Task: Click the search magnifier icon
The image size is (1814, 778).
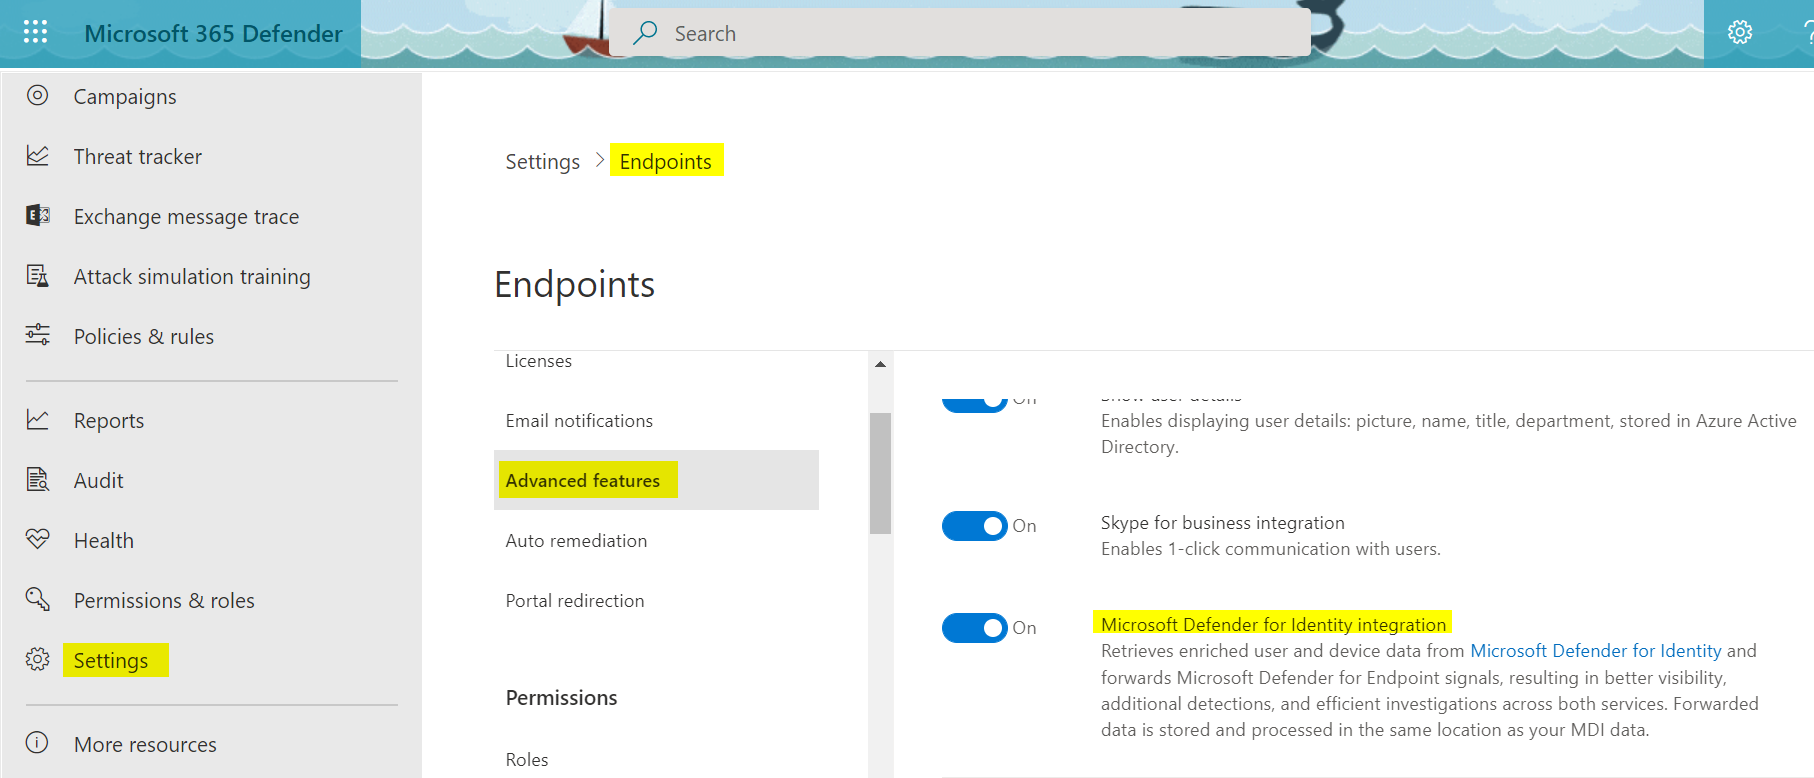Action: 646,33
